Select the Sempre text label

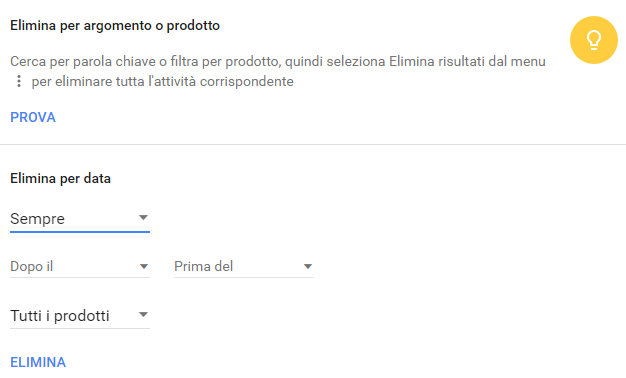pyautogui.click(x=37, y=219)
